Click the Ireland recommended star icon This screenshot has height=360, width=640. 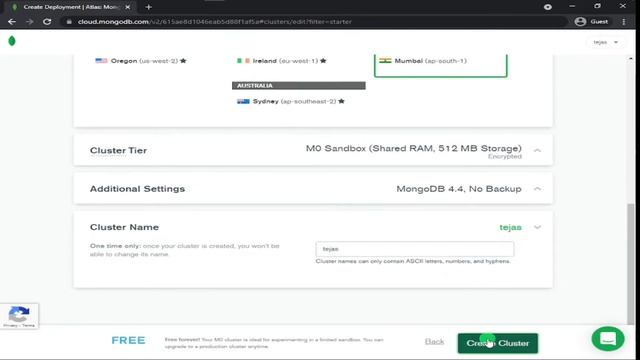click(x=323, y=61)
